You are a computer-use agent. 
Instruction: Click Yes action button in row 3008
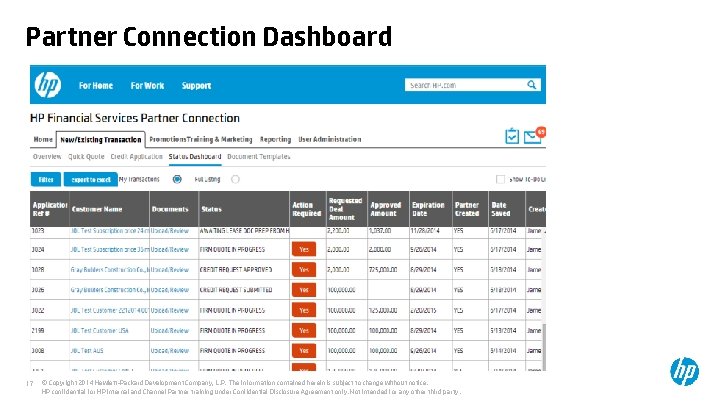tap(304, 350)
